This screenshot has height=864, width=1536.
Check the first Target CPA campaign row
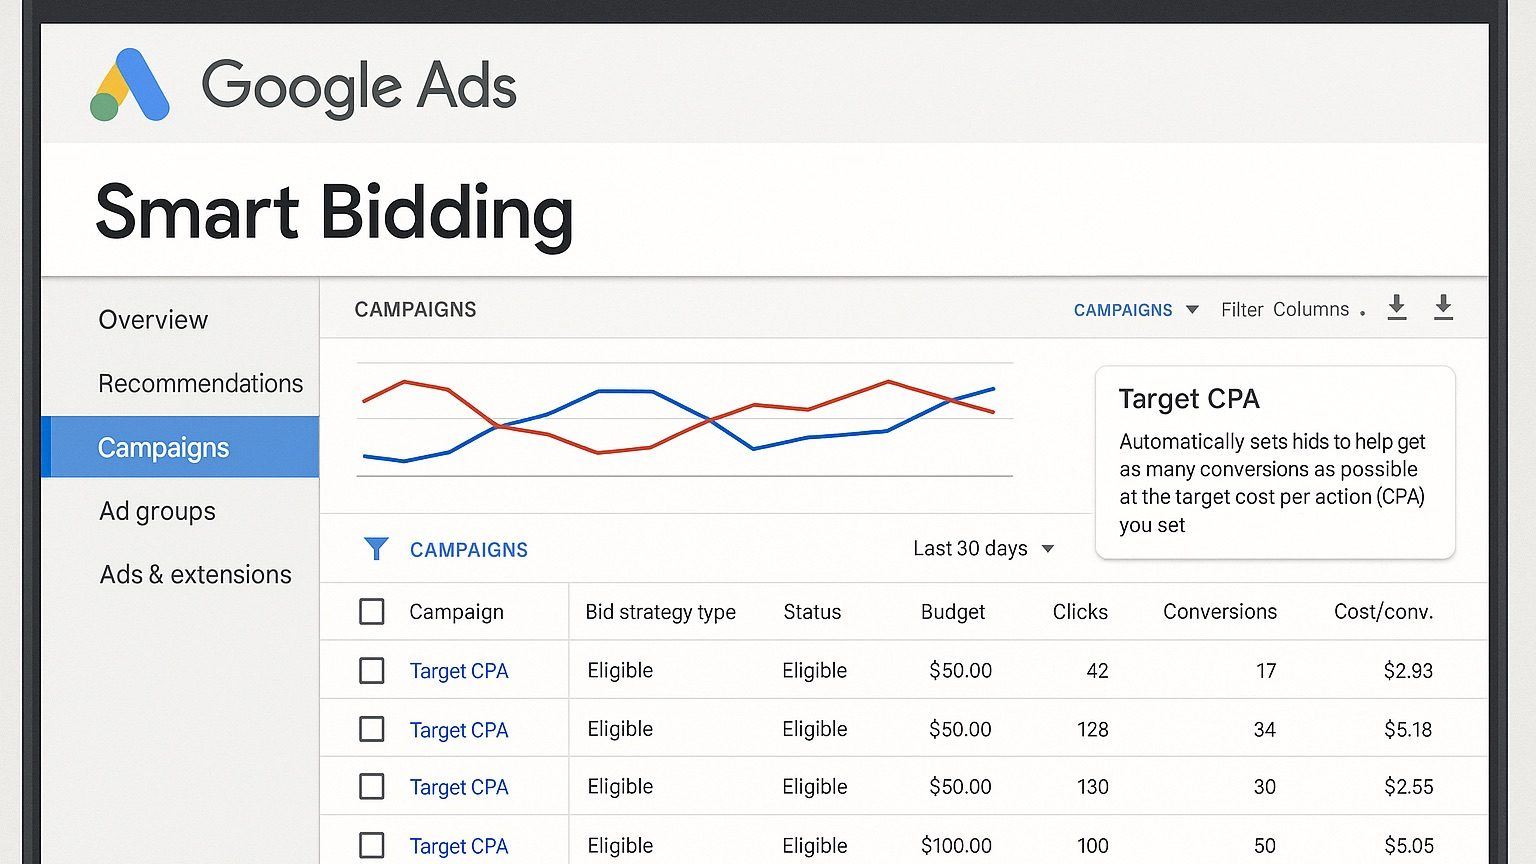[x=372, y=670]
